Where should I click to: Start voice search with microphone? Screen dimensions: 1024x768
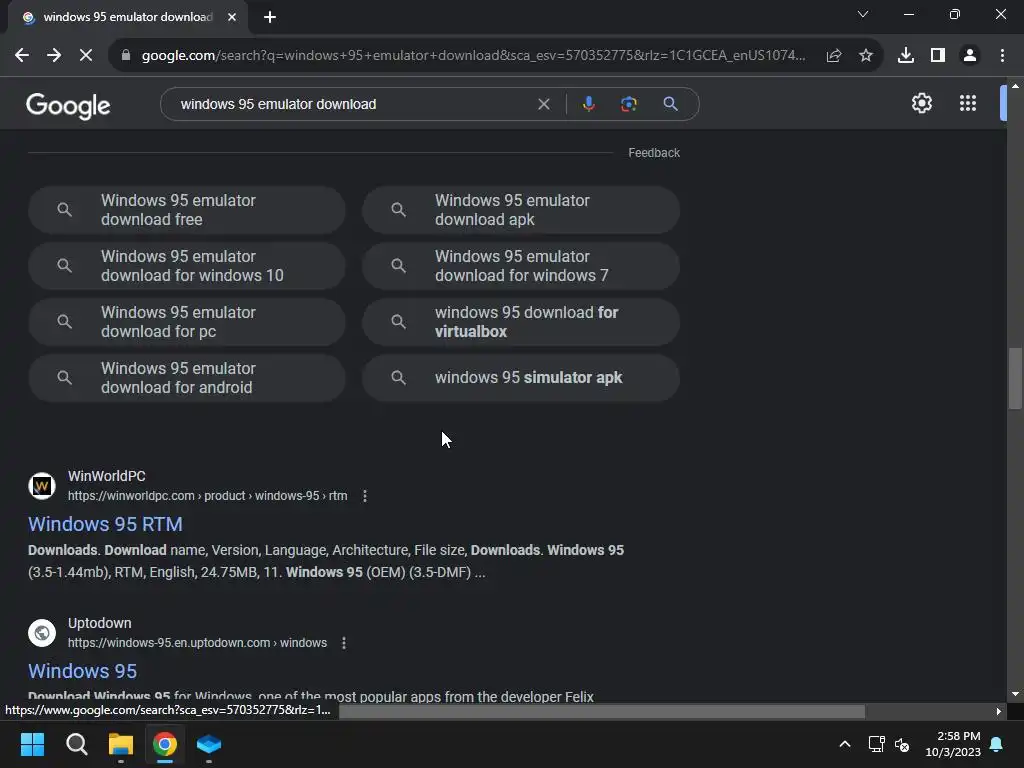588,104
